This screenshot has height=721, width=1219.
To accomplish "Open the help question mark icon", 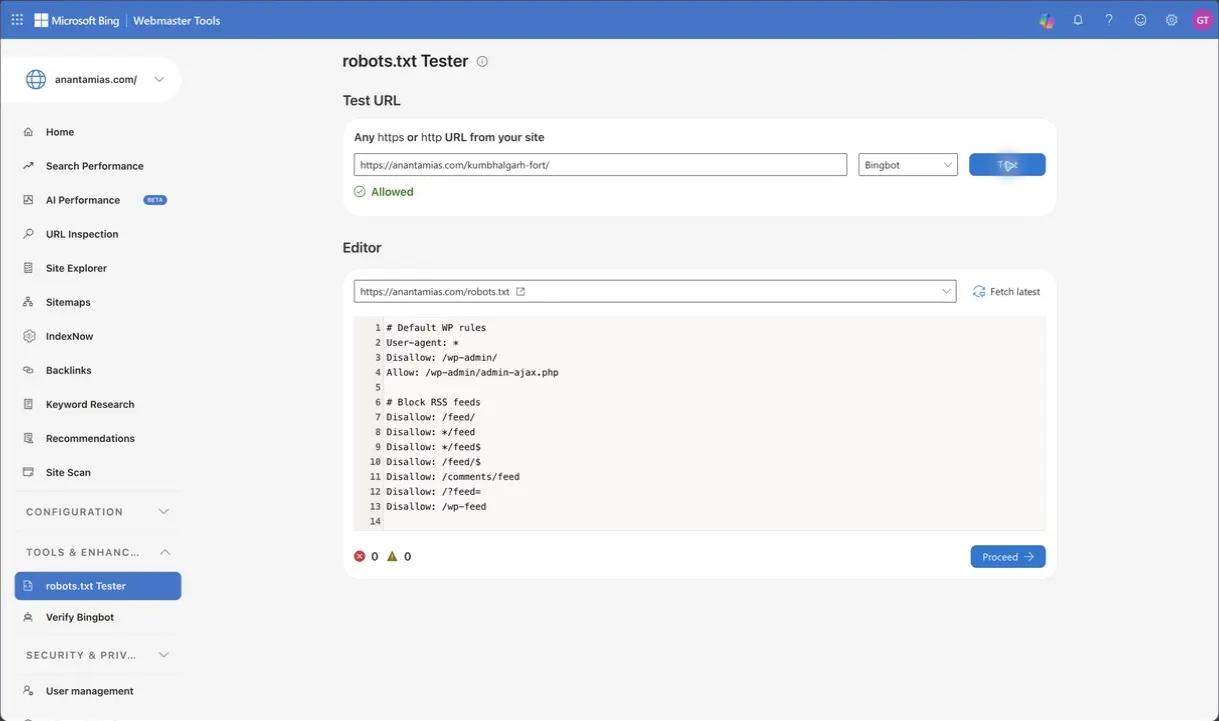I will coord(1109,20).
